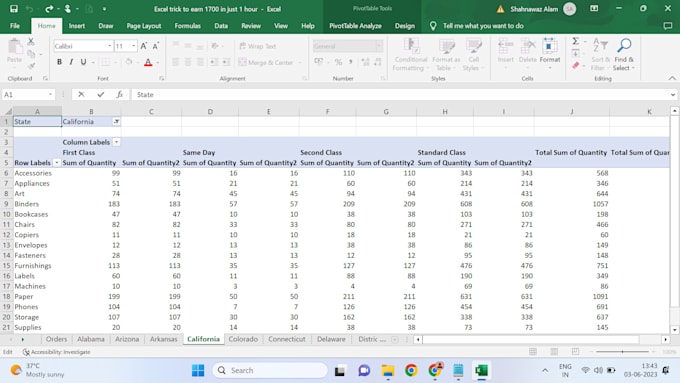This screenshot has width=680, height=383.
Task: Open the General number format dropdown
Action: 379,46
